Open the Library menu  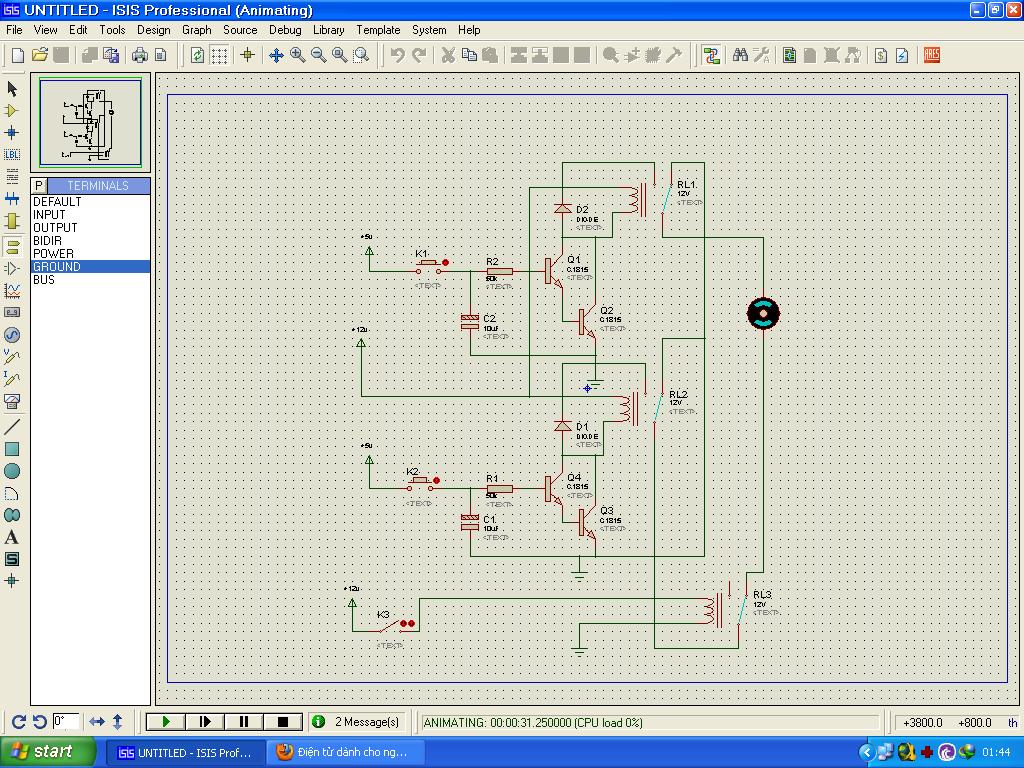[x=328, y=30]
